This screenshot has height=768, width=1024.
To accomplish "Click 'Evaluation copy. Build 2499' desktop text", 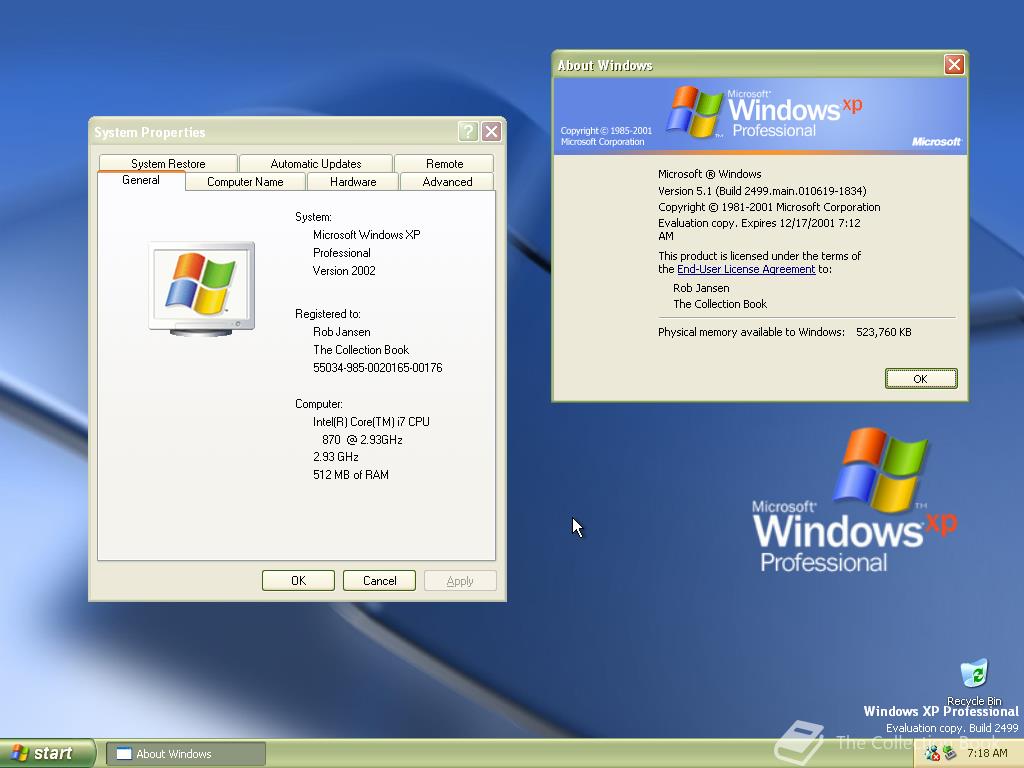I will pos(952,728).
